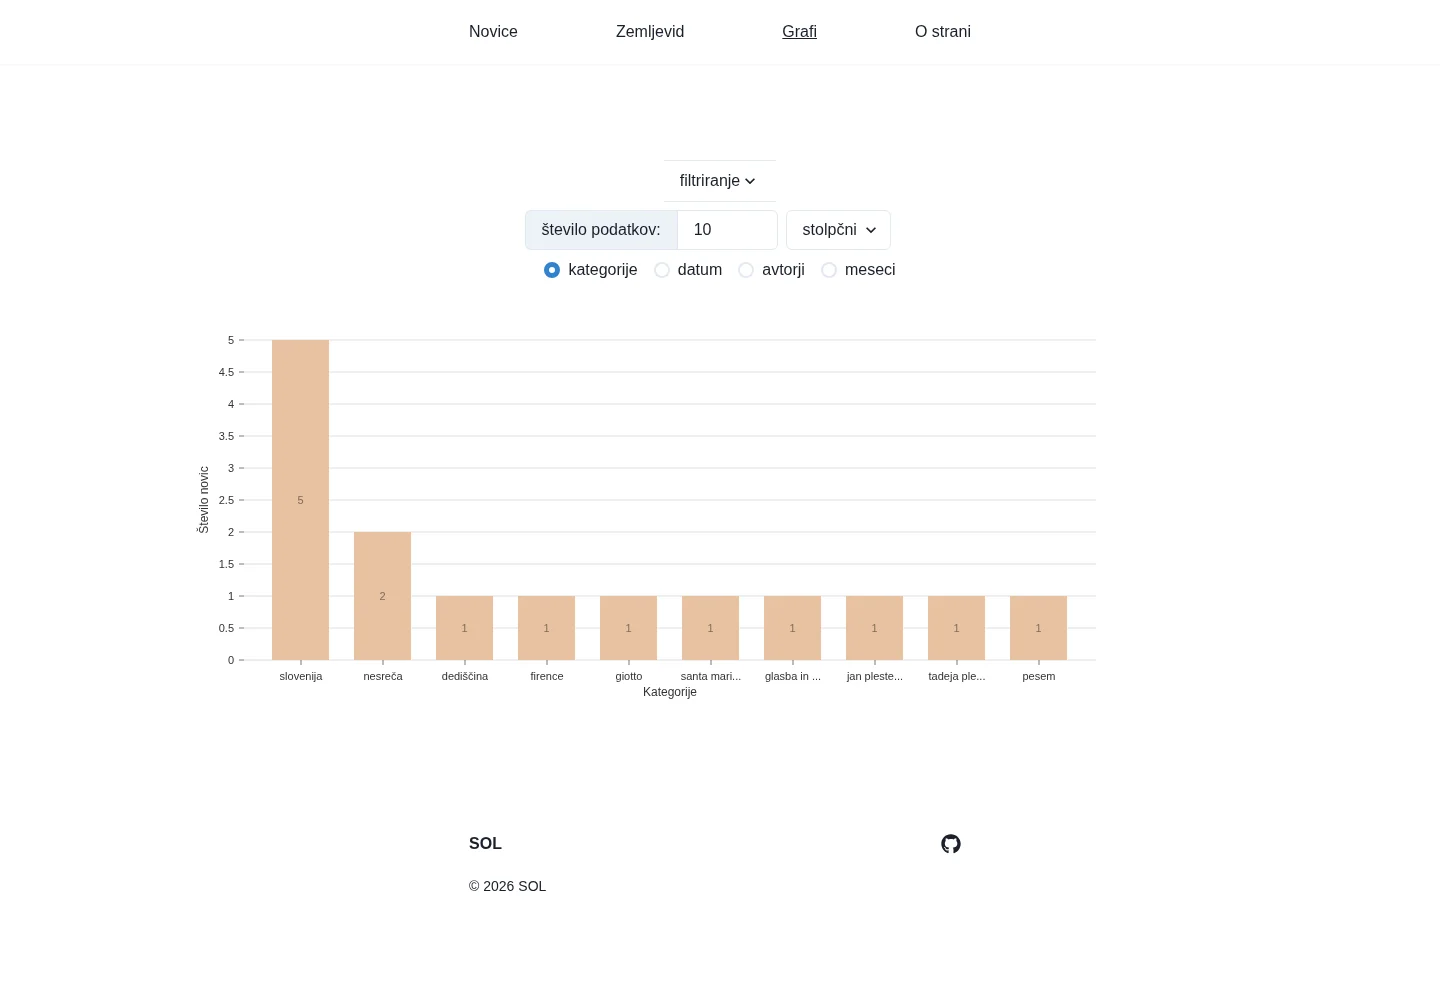Click the dediščina bar in chart
The height and width of the screenshot is (1000, 1440).
click(464, 628)
